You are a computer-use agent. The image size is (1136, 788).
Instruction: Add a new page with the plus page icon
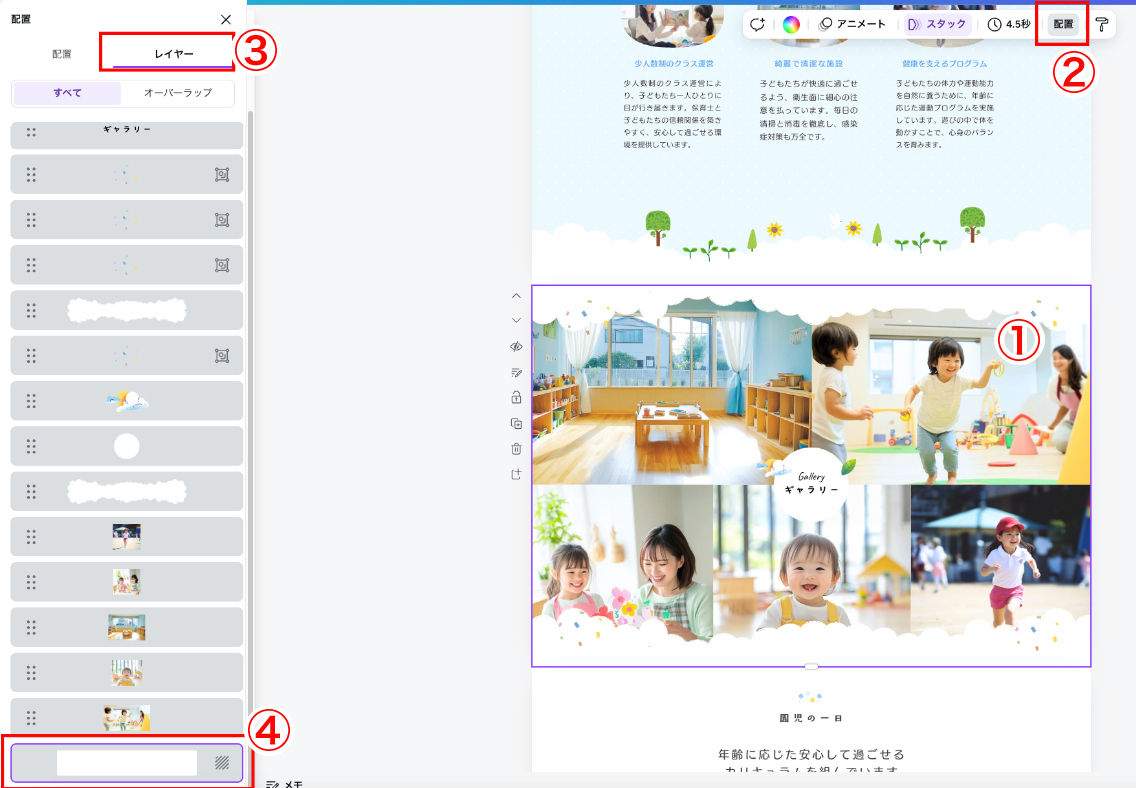click(x=516, y=474)
